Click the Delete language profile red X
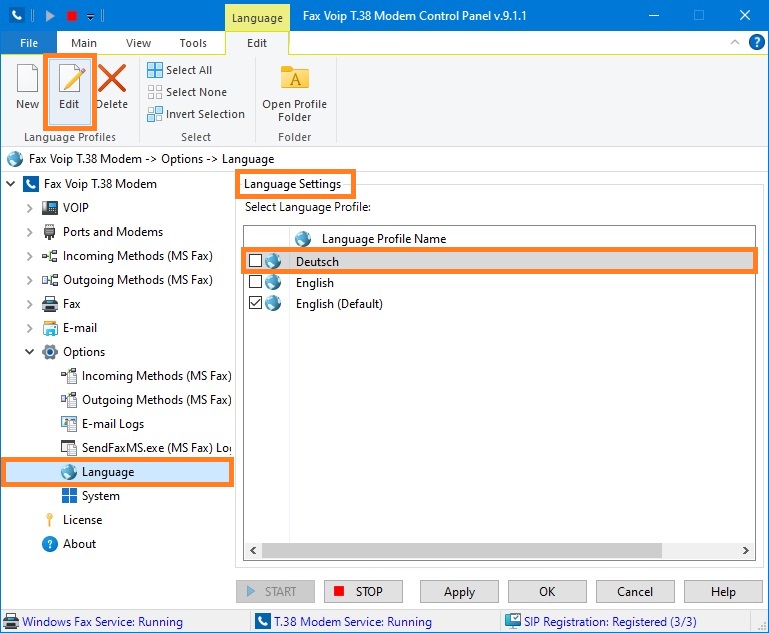The width and height of the screenshot is (769, 633). (x=112, y=78)
